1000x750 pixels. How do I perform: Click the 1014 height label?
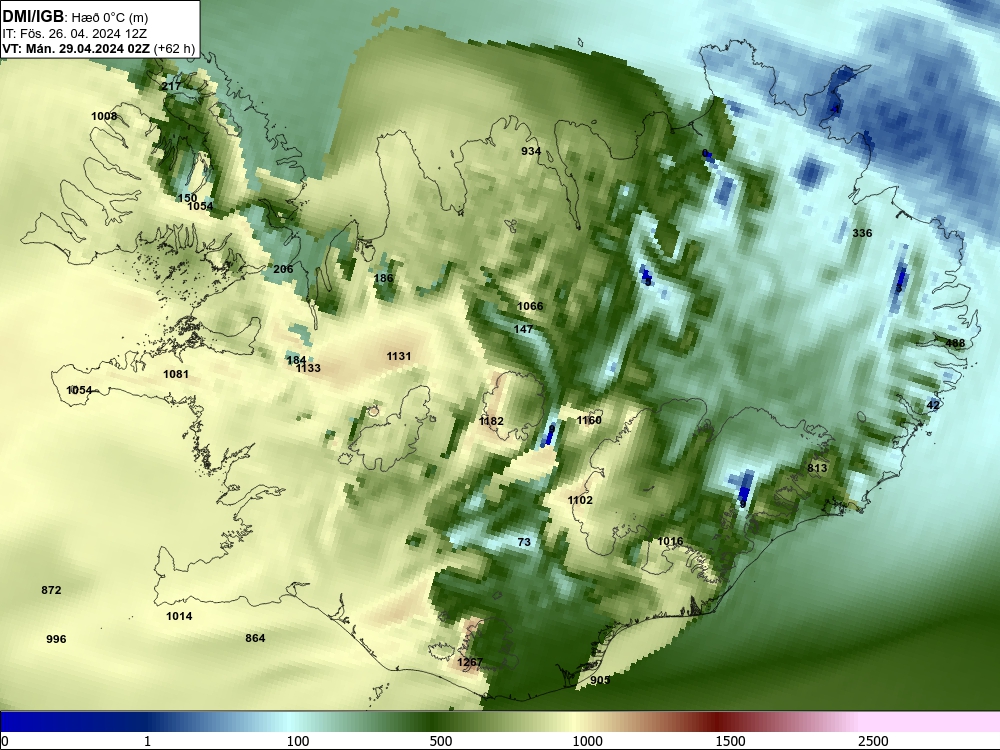(x=179, y=616)
